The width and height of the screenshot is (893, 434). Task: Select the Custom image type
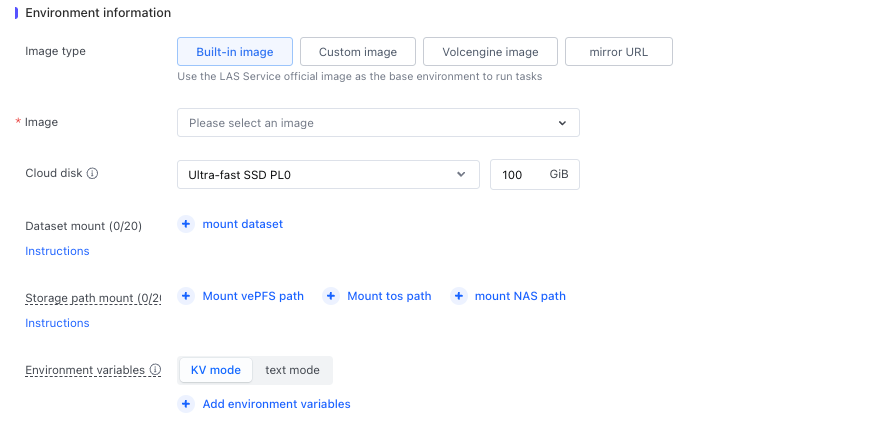[x=358, y=52]
